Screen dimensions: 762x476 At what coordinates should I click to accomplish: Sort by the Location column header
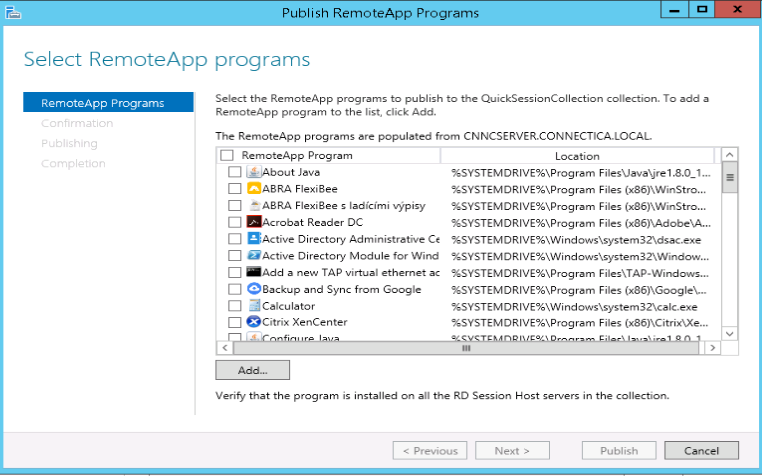coord(577,156)
